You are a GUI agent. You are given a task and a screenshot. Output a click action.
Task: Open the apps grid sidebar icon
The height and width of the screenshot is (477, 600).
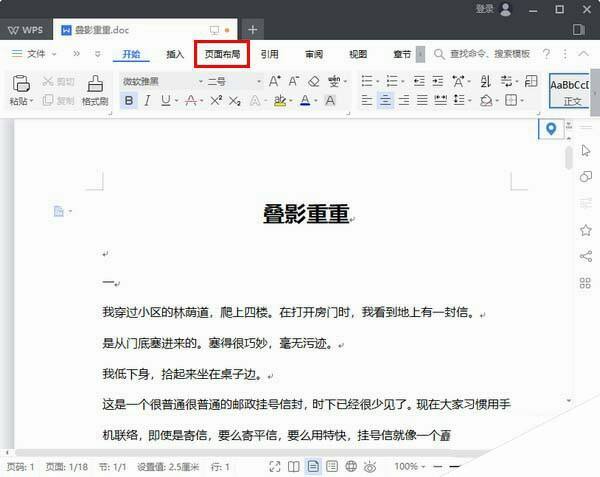pyautogui.click(x=585, y=283)
